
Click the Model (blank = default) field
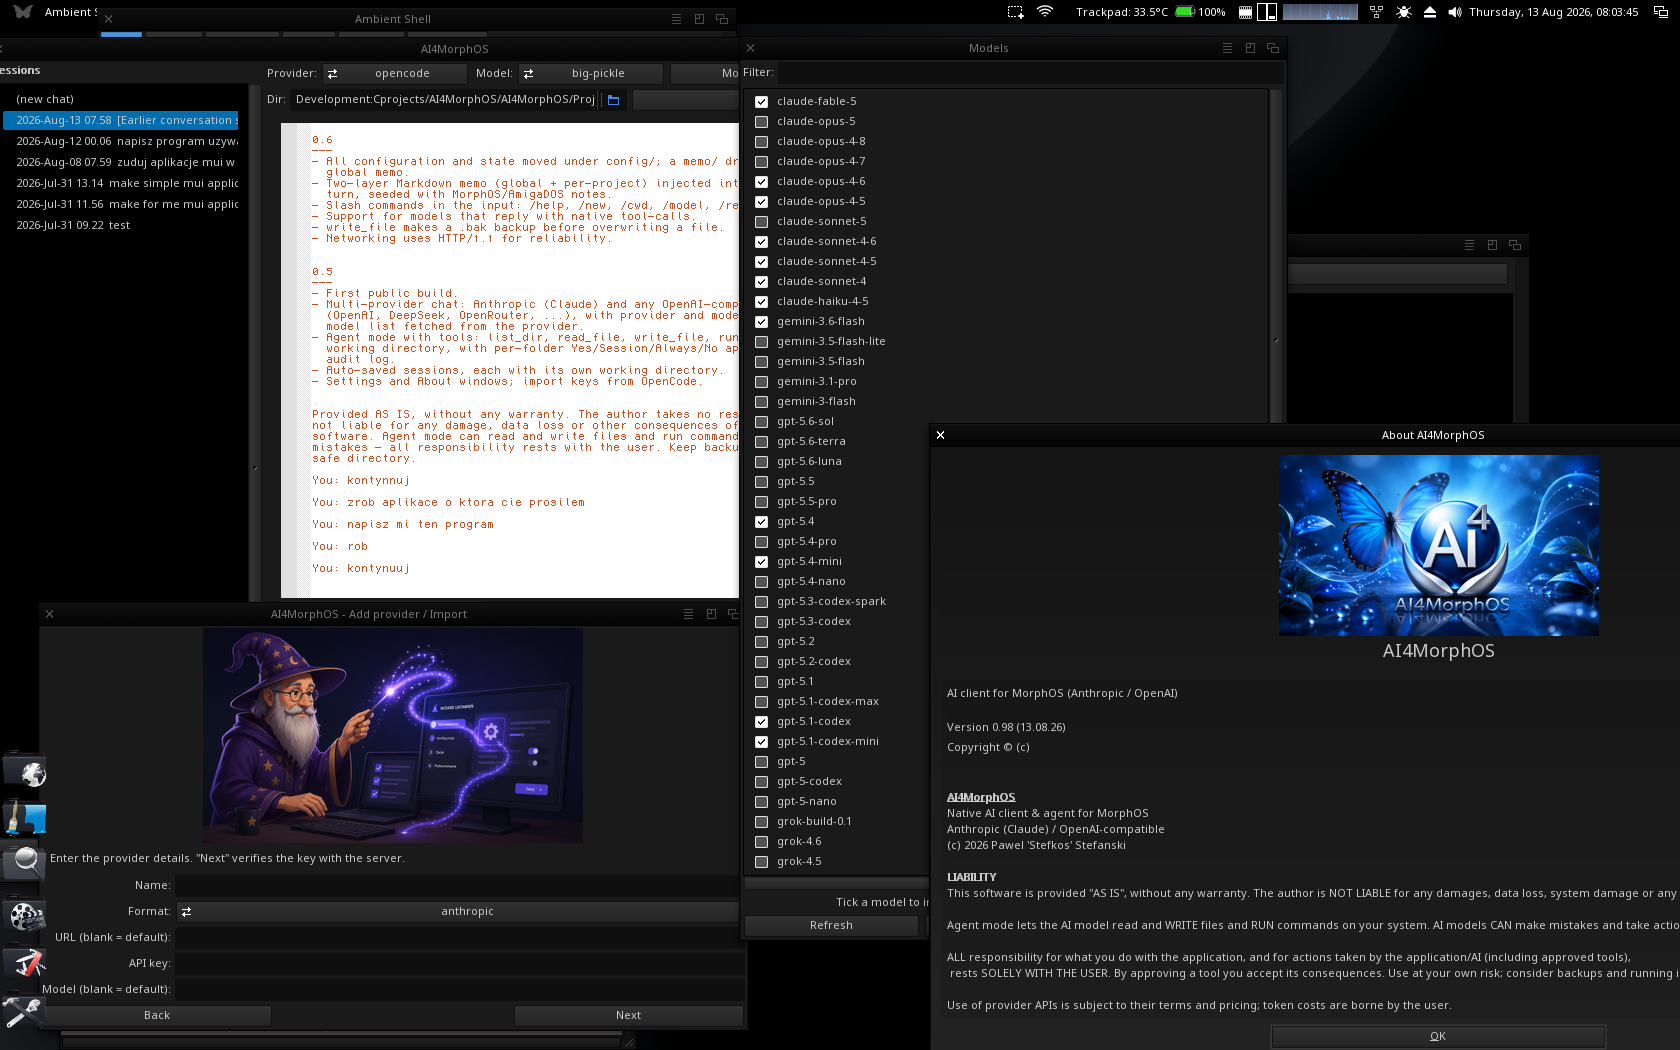click(460, 989)
